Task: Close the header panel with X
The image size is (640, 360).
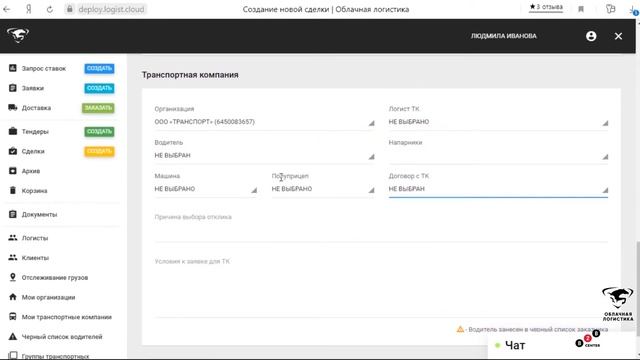Action: (618, 36)
